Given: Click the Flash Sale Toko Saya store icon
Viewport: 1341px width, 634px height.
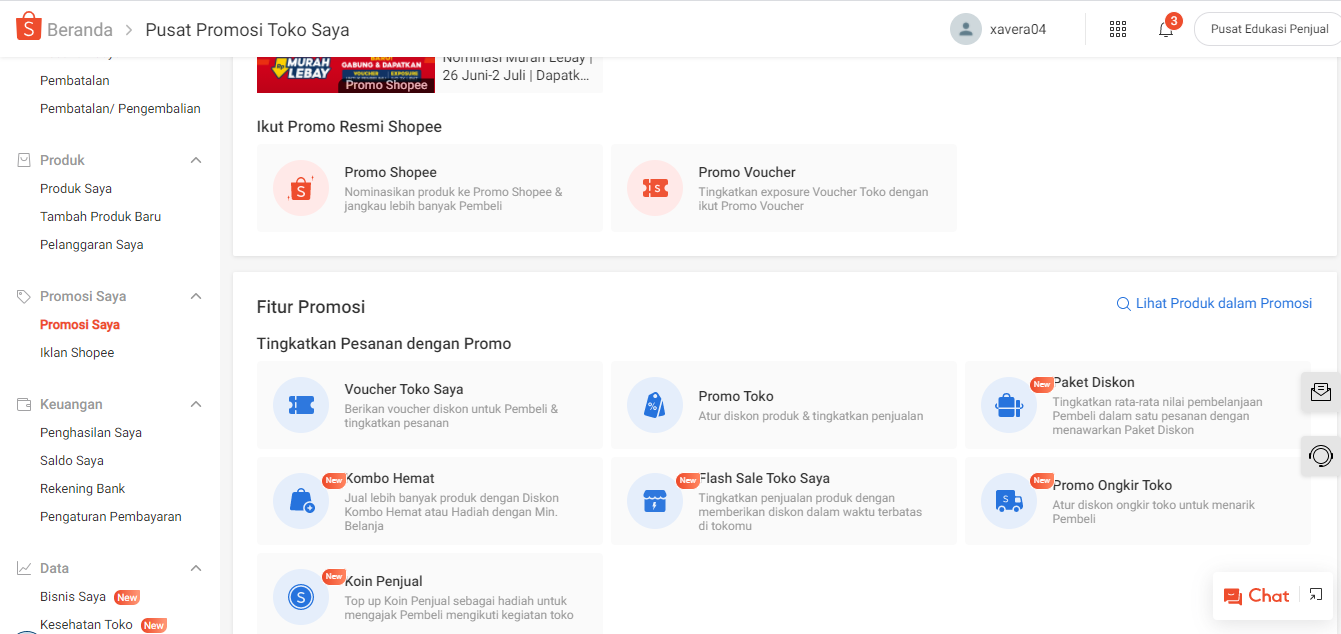Looking at the screenshot, I should tap(655, 501).
